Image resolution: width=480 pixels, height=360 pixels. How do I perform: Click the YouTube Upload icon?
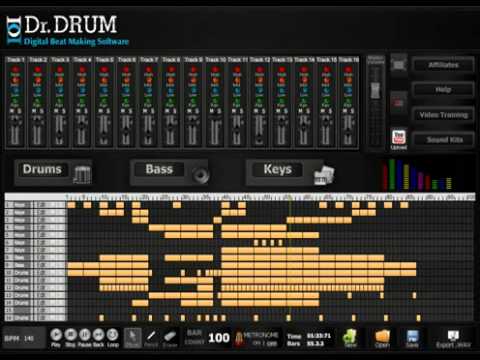tap(399, 137)
